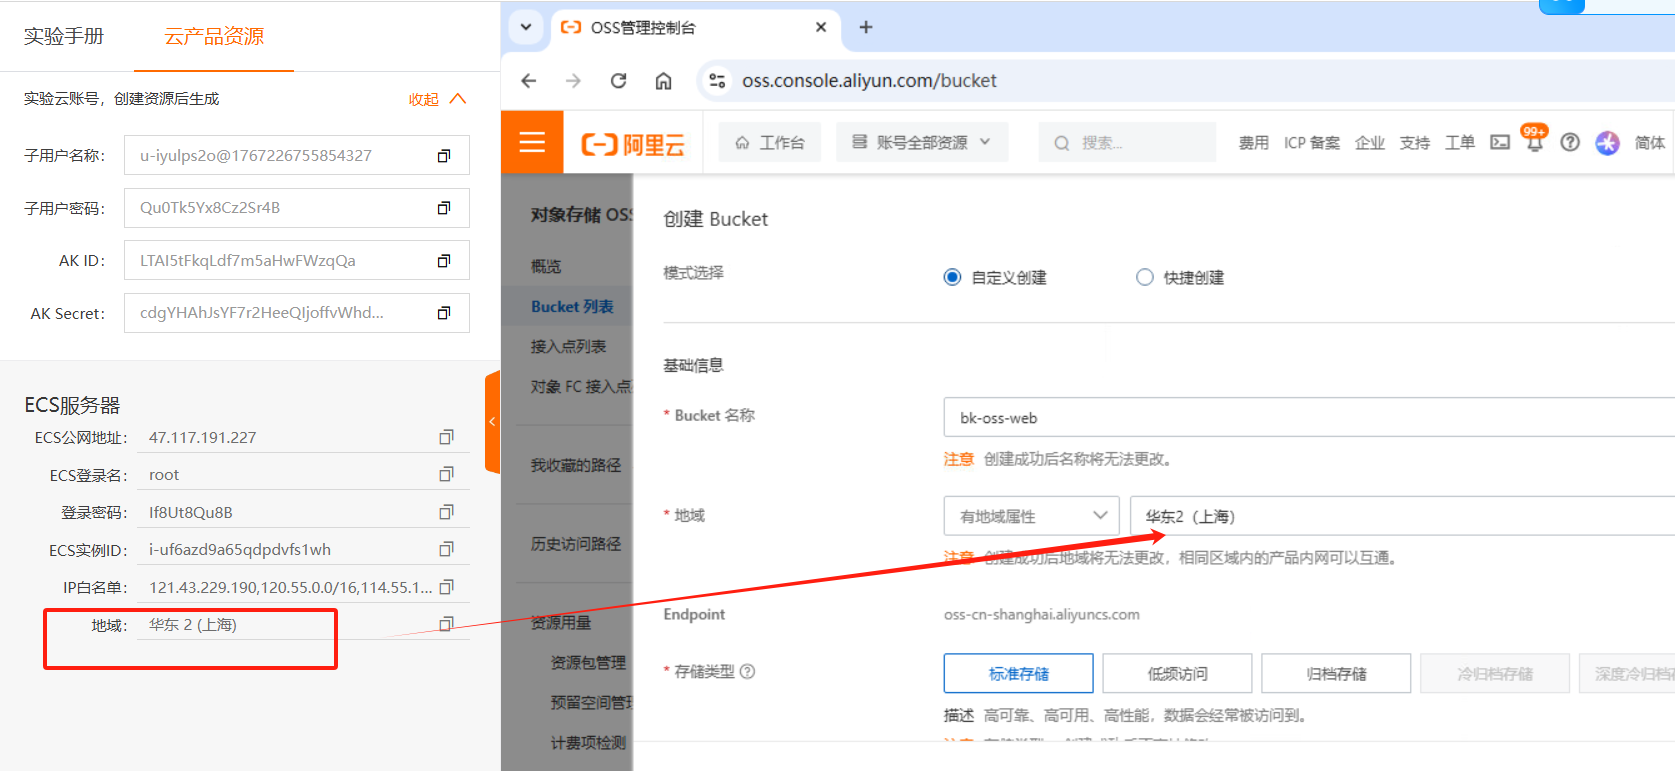This screenshot has width=1675, height=771.
Task: Switch language via 简体
Action: pos(1650,143)
